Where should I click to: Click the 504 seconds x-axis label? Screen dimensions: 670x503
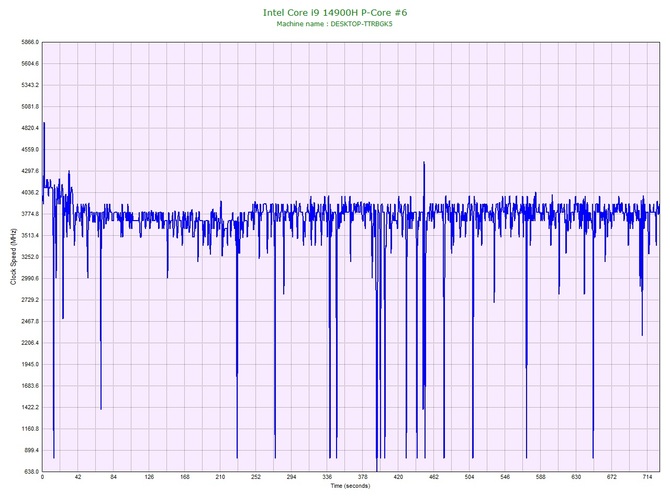point(470,477)
